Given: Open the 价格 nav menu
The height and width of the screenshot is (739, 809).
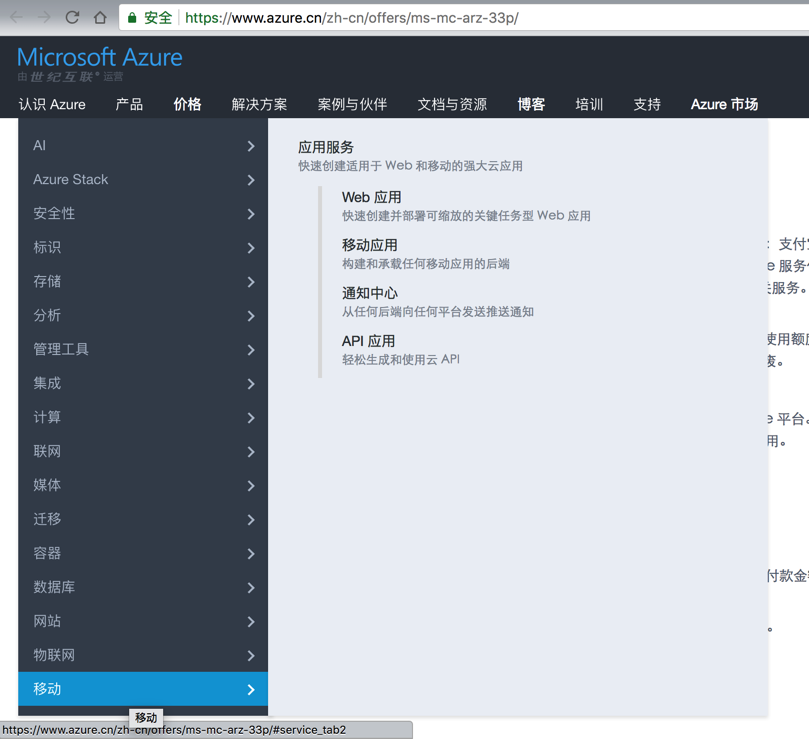Looking at the screenshot, I should click(187, 104).
